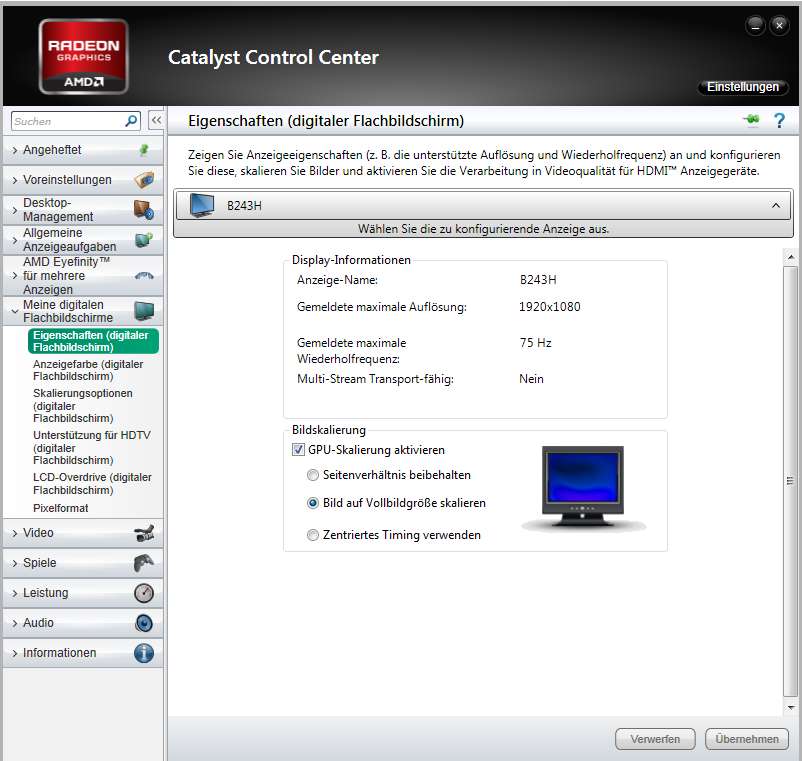Open the Pixelformat page
This screenshot has width=802, height=761.
(61, 508)
